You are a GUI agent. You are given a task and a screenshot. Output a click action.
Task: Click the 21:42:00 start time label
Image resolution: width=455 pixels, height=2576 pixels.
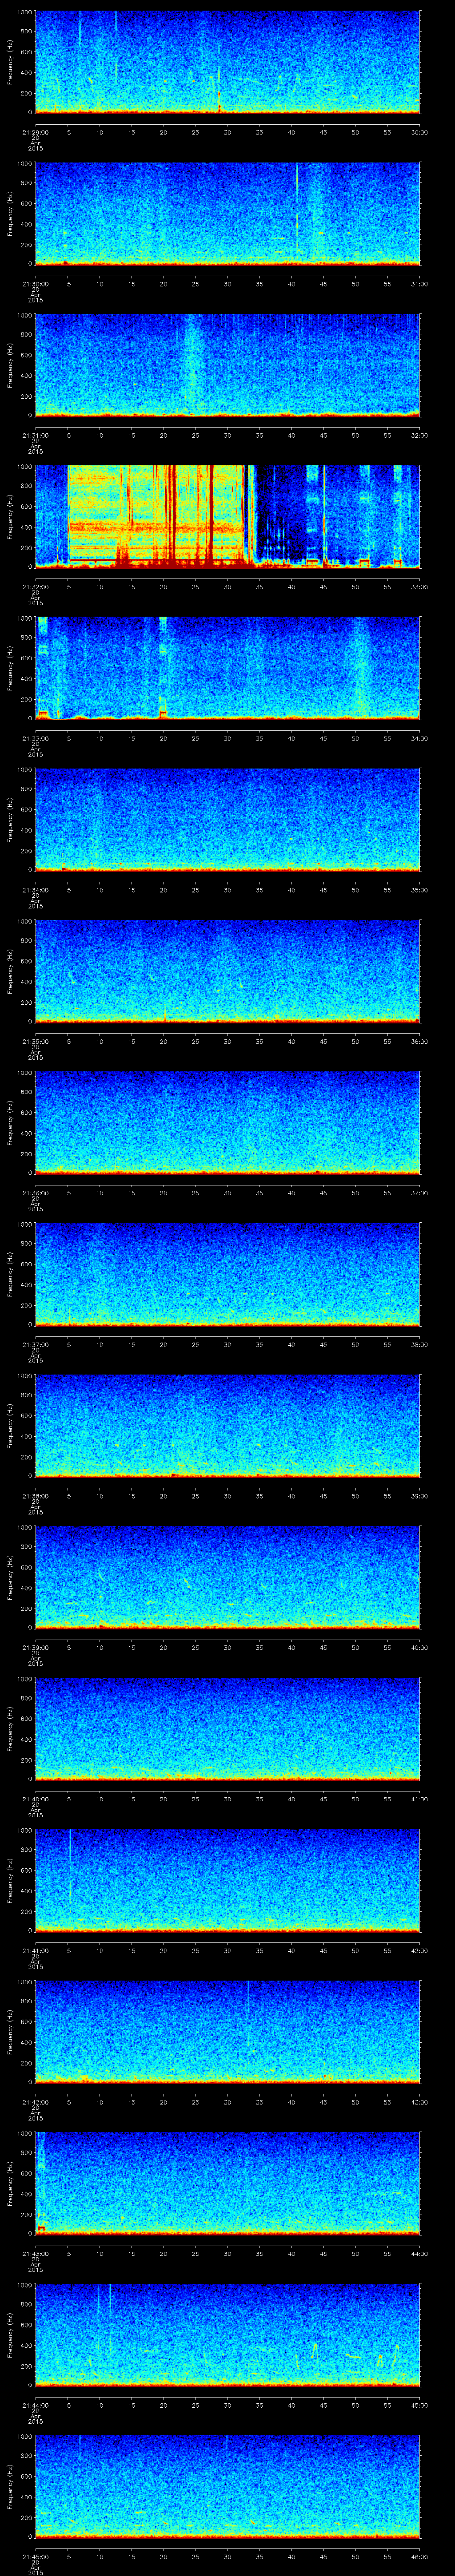click(35, 2101)
